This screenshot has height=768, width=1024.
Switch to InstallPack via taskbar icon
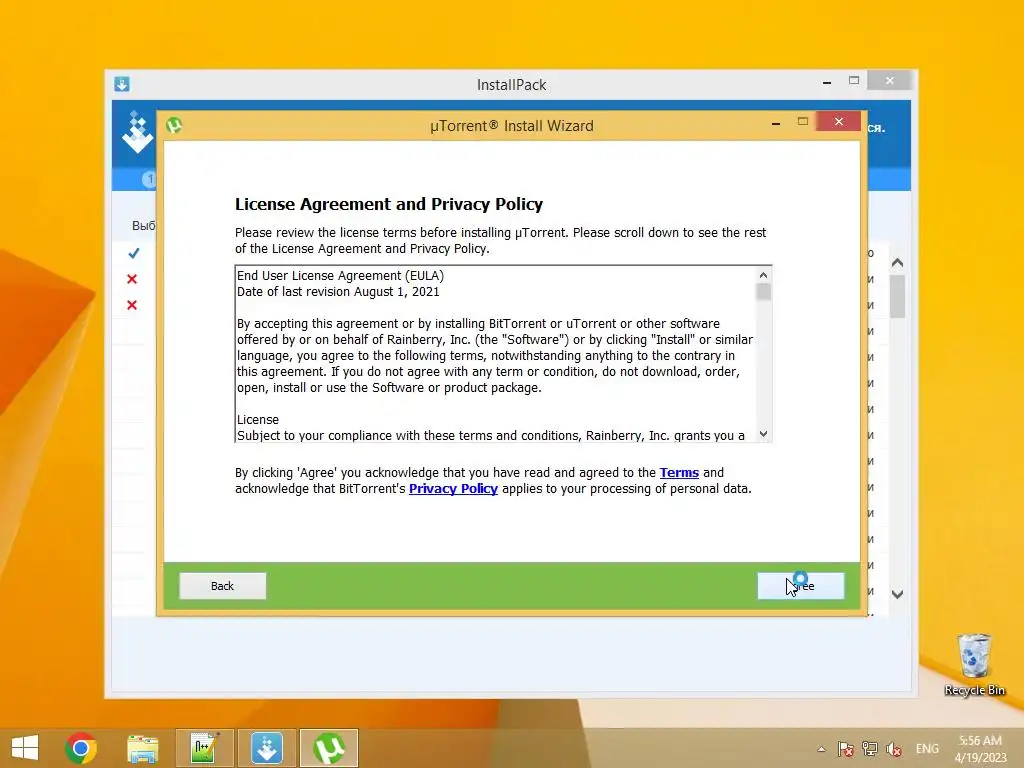[x=266, y=748]
